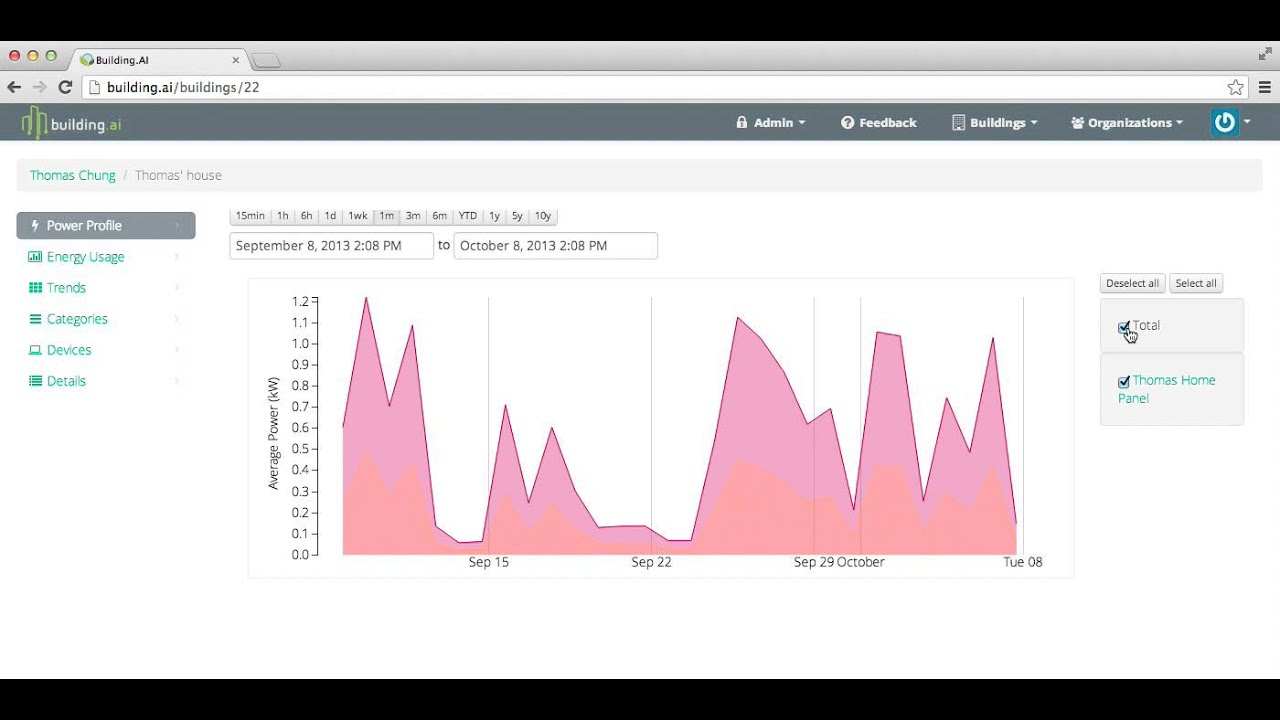Open the Buildings dropdown menu
1280x720 pixels.
click(995, 123)
